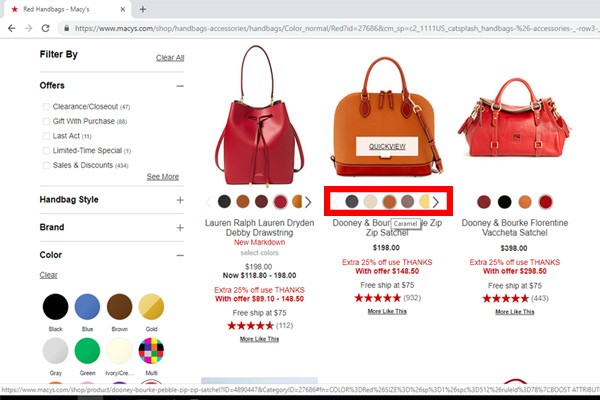Reload the Macy's page
600x400 pixels.
tap(46, 28)
